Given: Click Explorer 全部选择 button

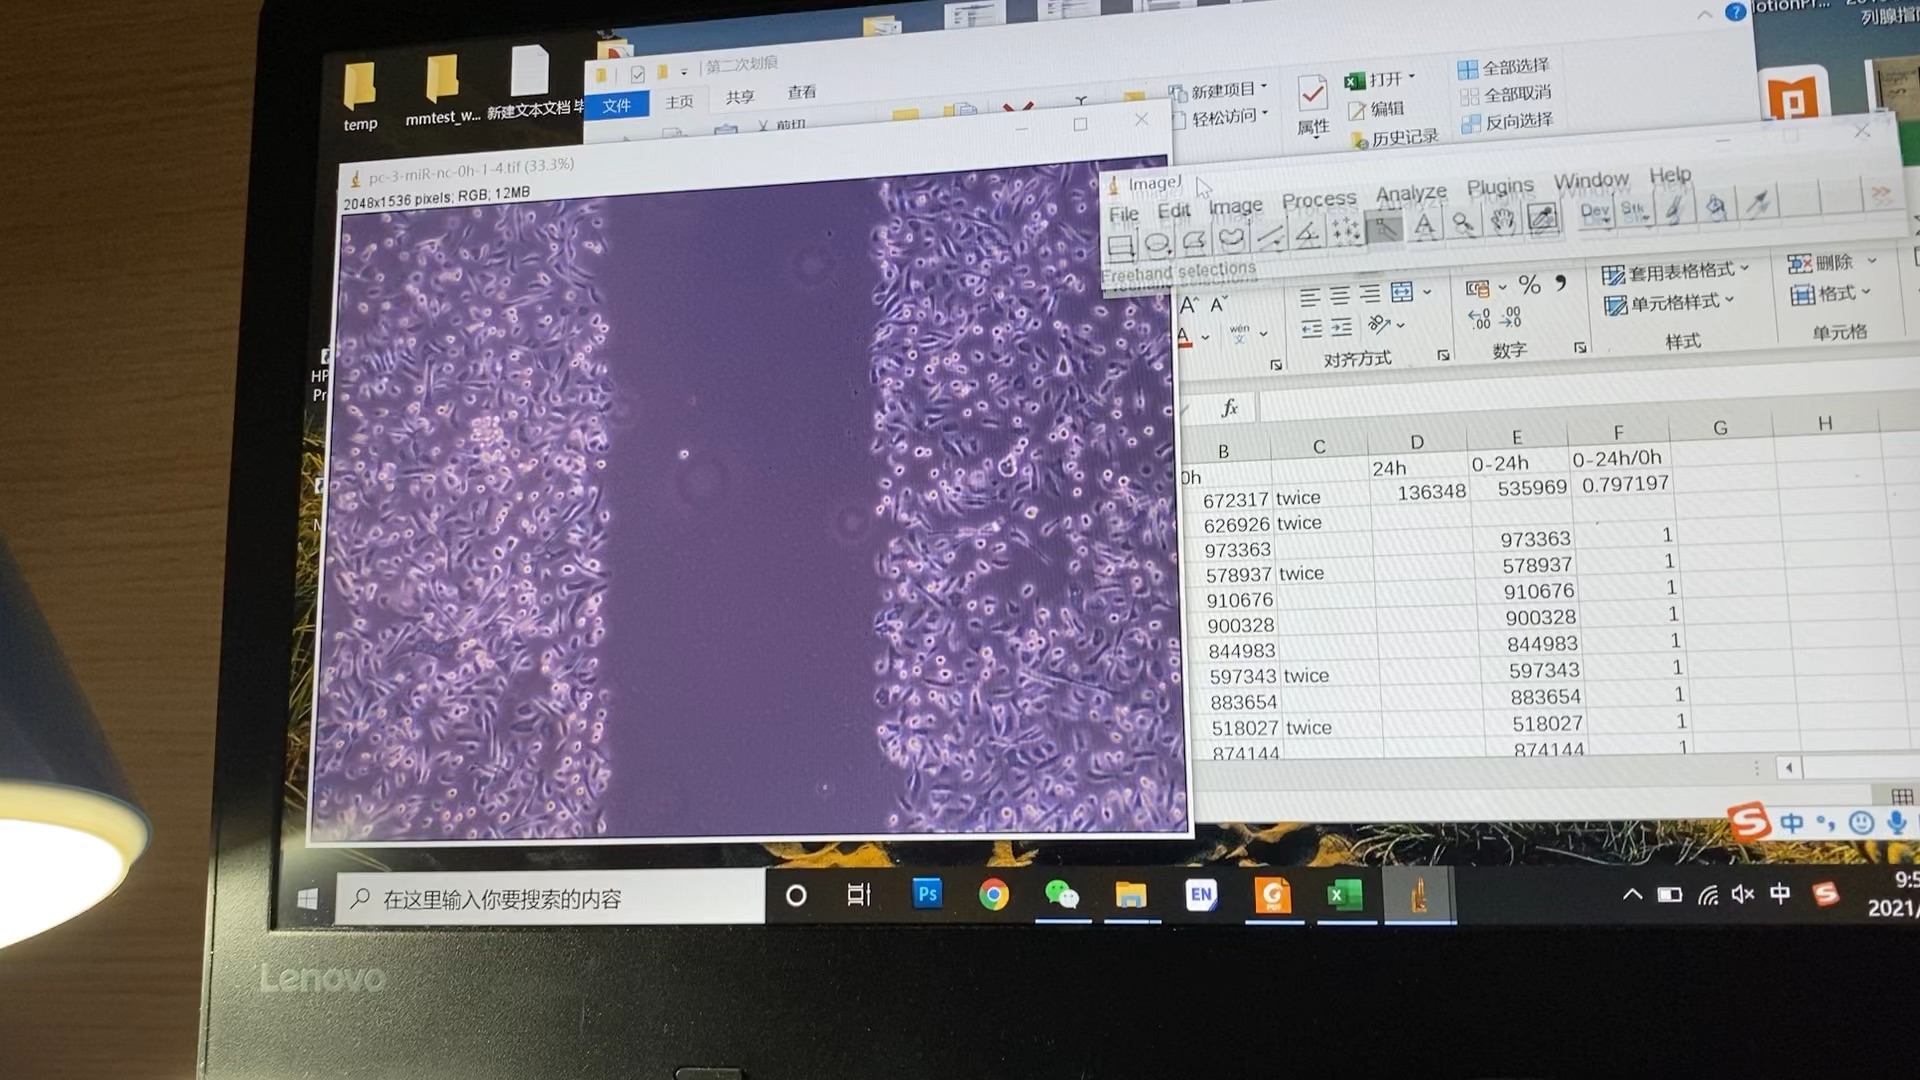Looking at the screenshot, I should pyautogui.click(x=1504, y=67).
